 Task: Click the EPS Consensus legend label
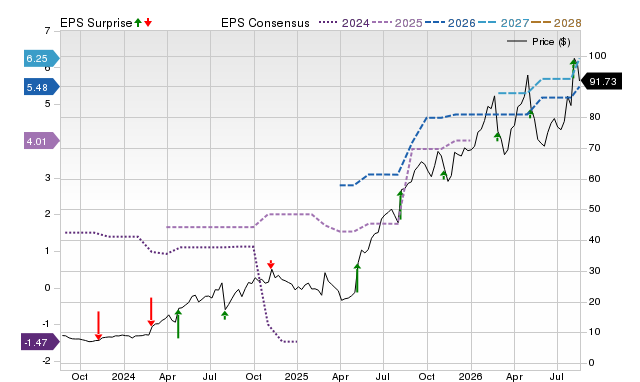point(265,23)
